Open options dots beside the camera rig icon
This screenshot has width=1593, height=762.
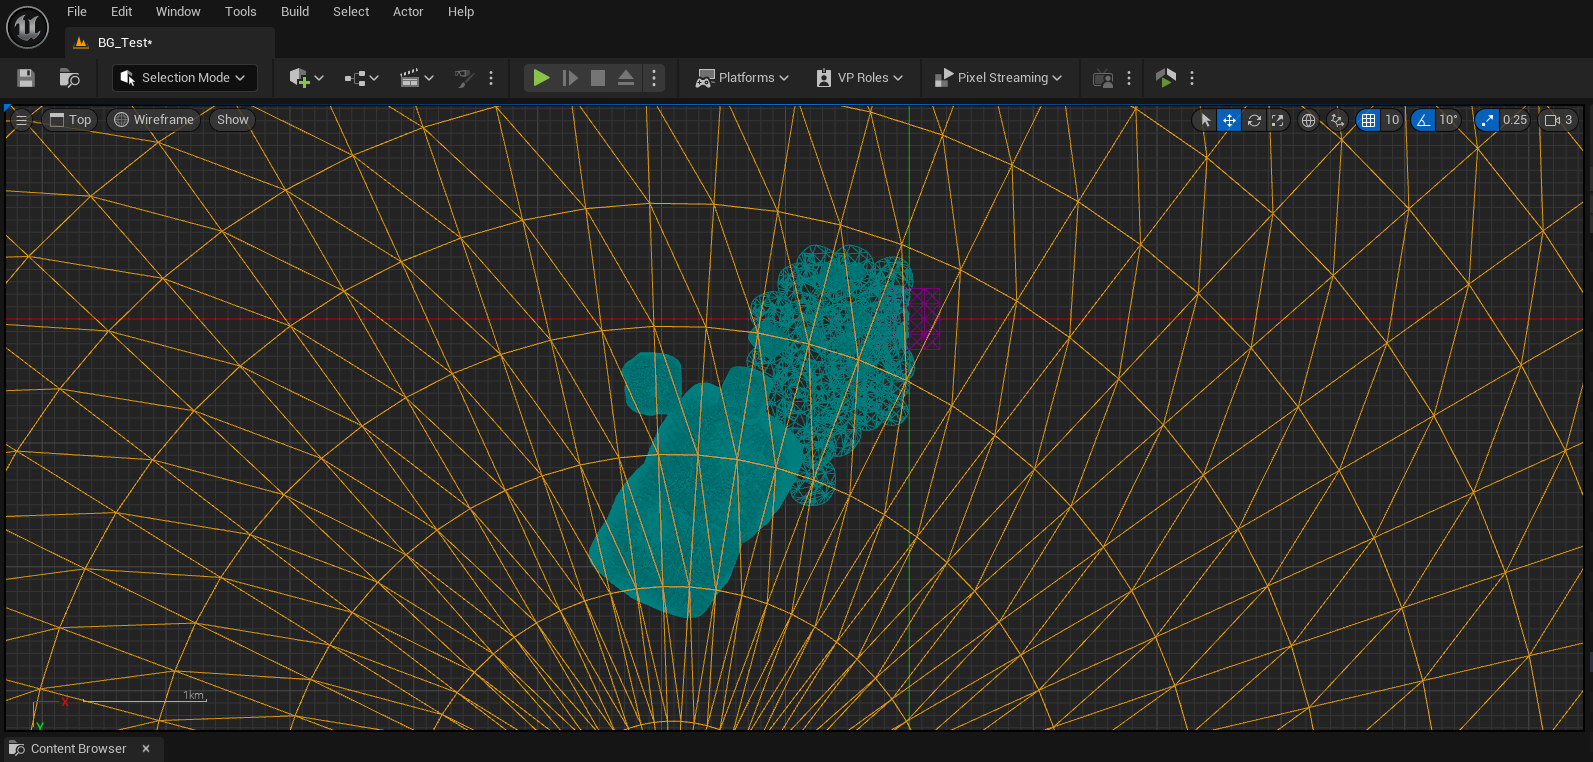tap(1129, 78)
